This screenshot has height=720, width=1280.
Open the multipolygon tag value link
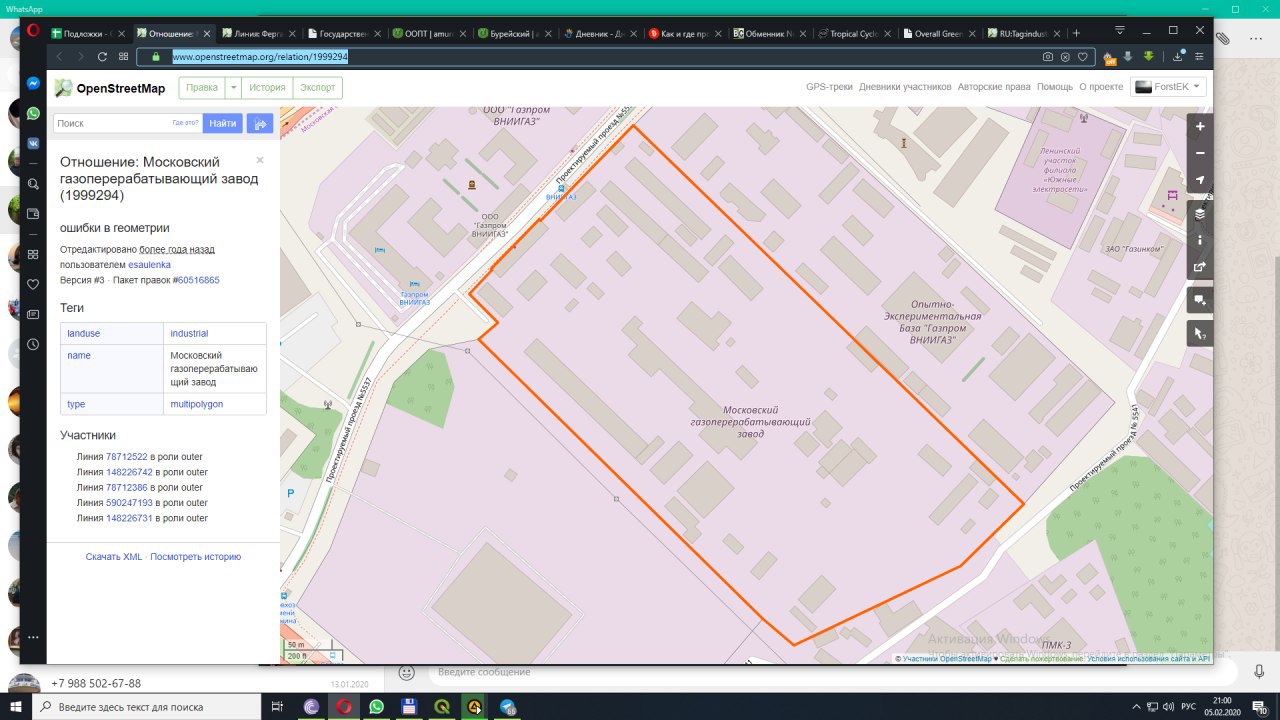(196, 404)
